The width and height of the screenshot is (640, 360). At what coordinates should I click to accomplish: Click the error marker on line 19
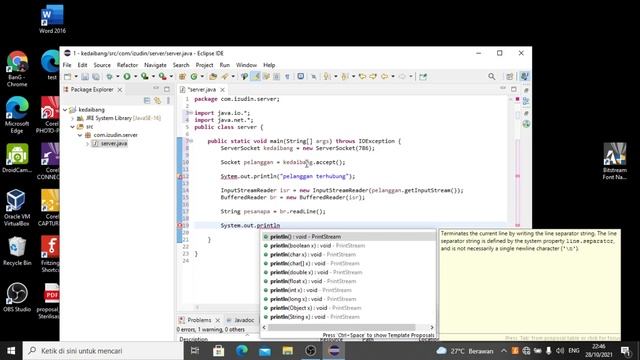click(180, 225)
